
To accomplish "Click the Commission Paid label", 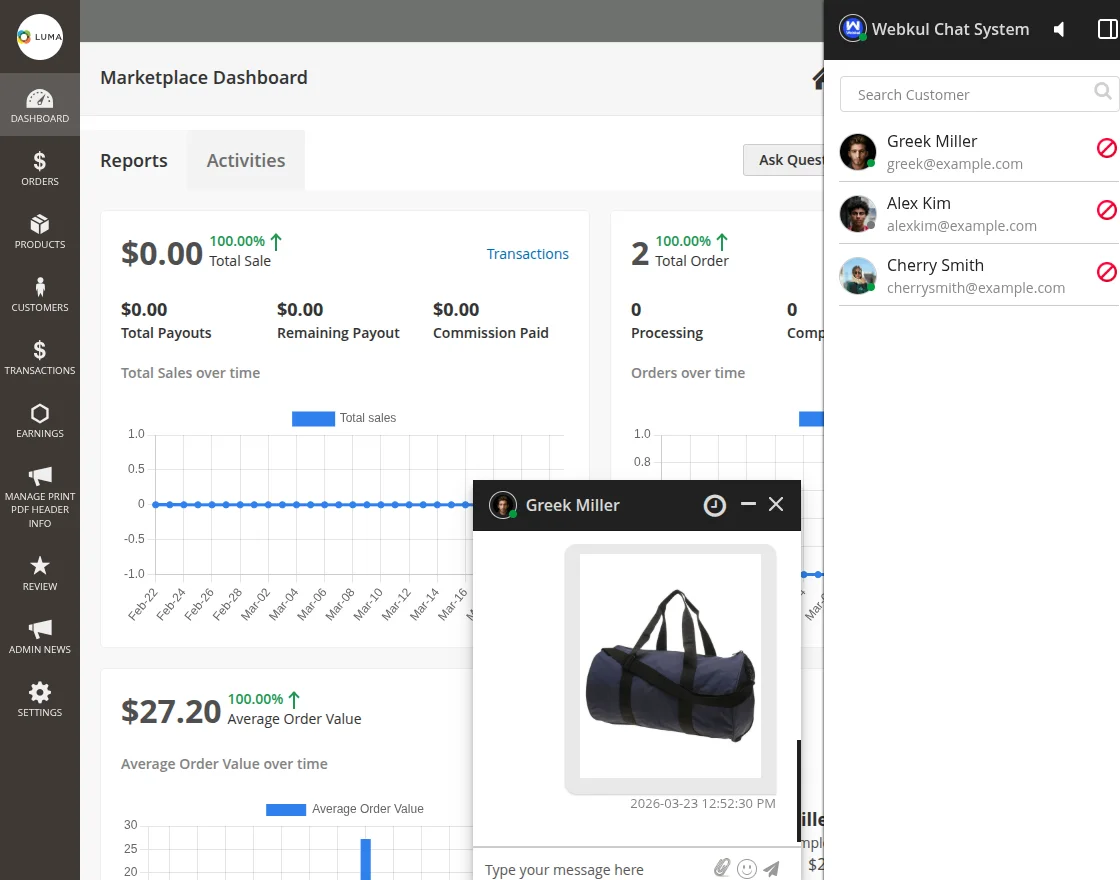I will point(491,333).
